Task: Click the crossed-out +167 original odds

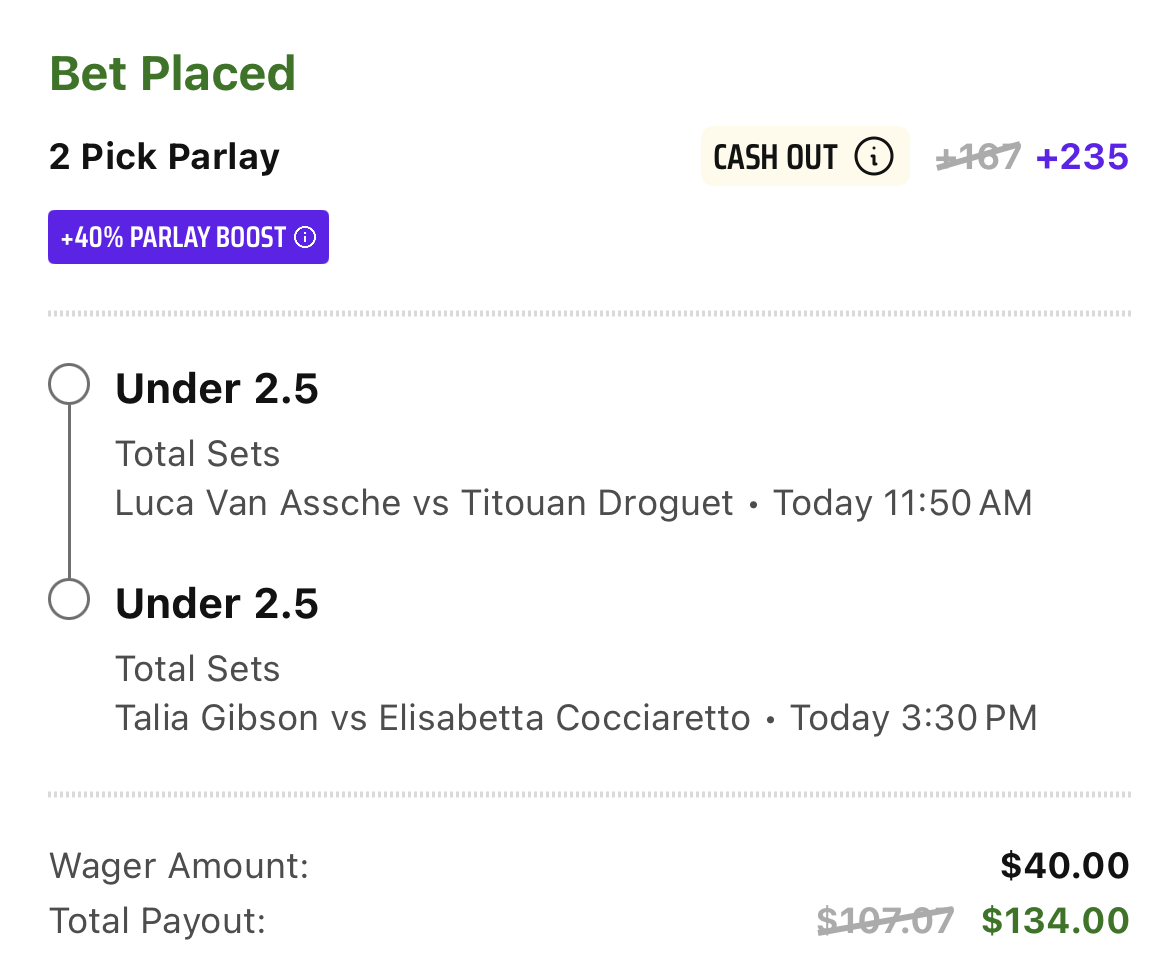Action: point(978,157)
